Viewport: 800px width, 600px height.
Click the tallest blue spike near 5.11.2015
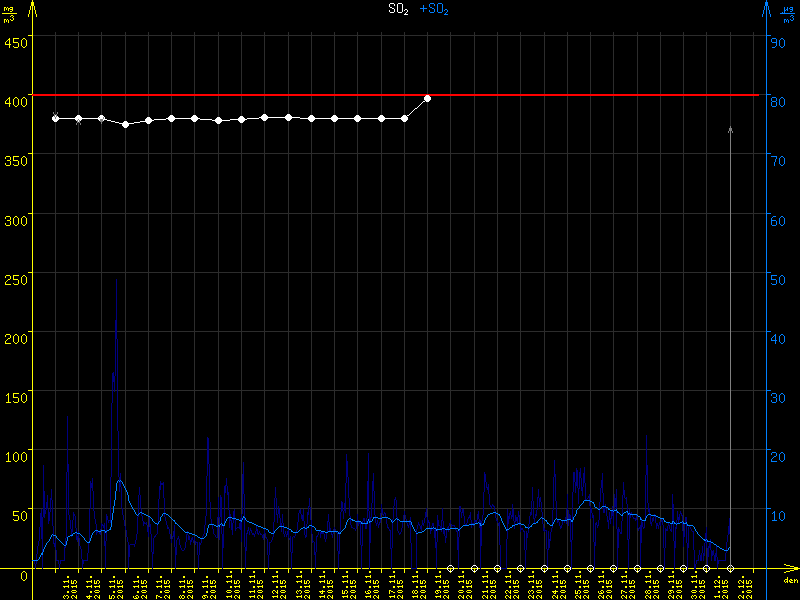point(116,282)
